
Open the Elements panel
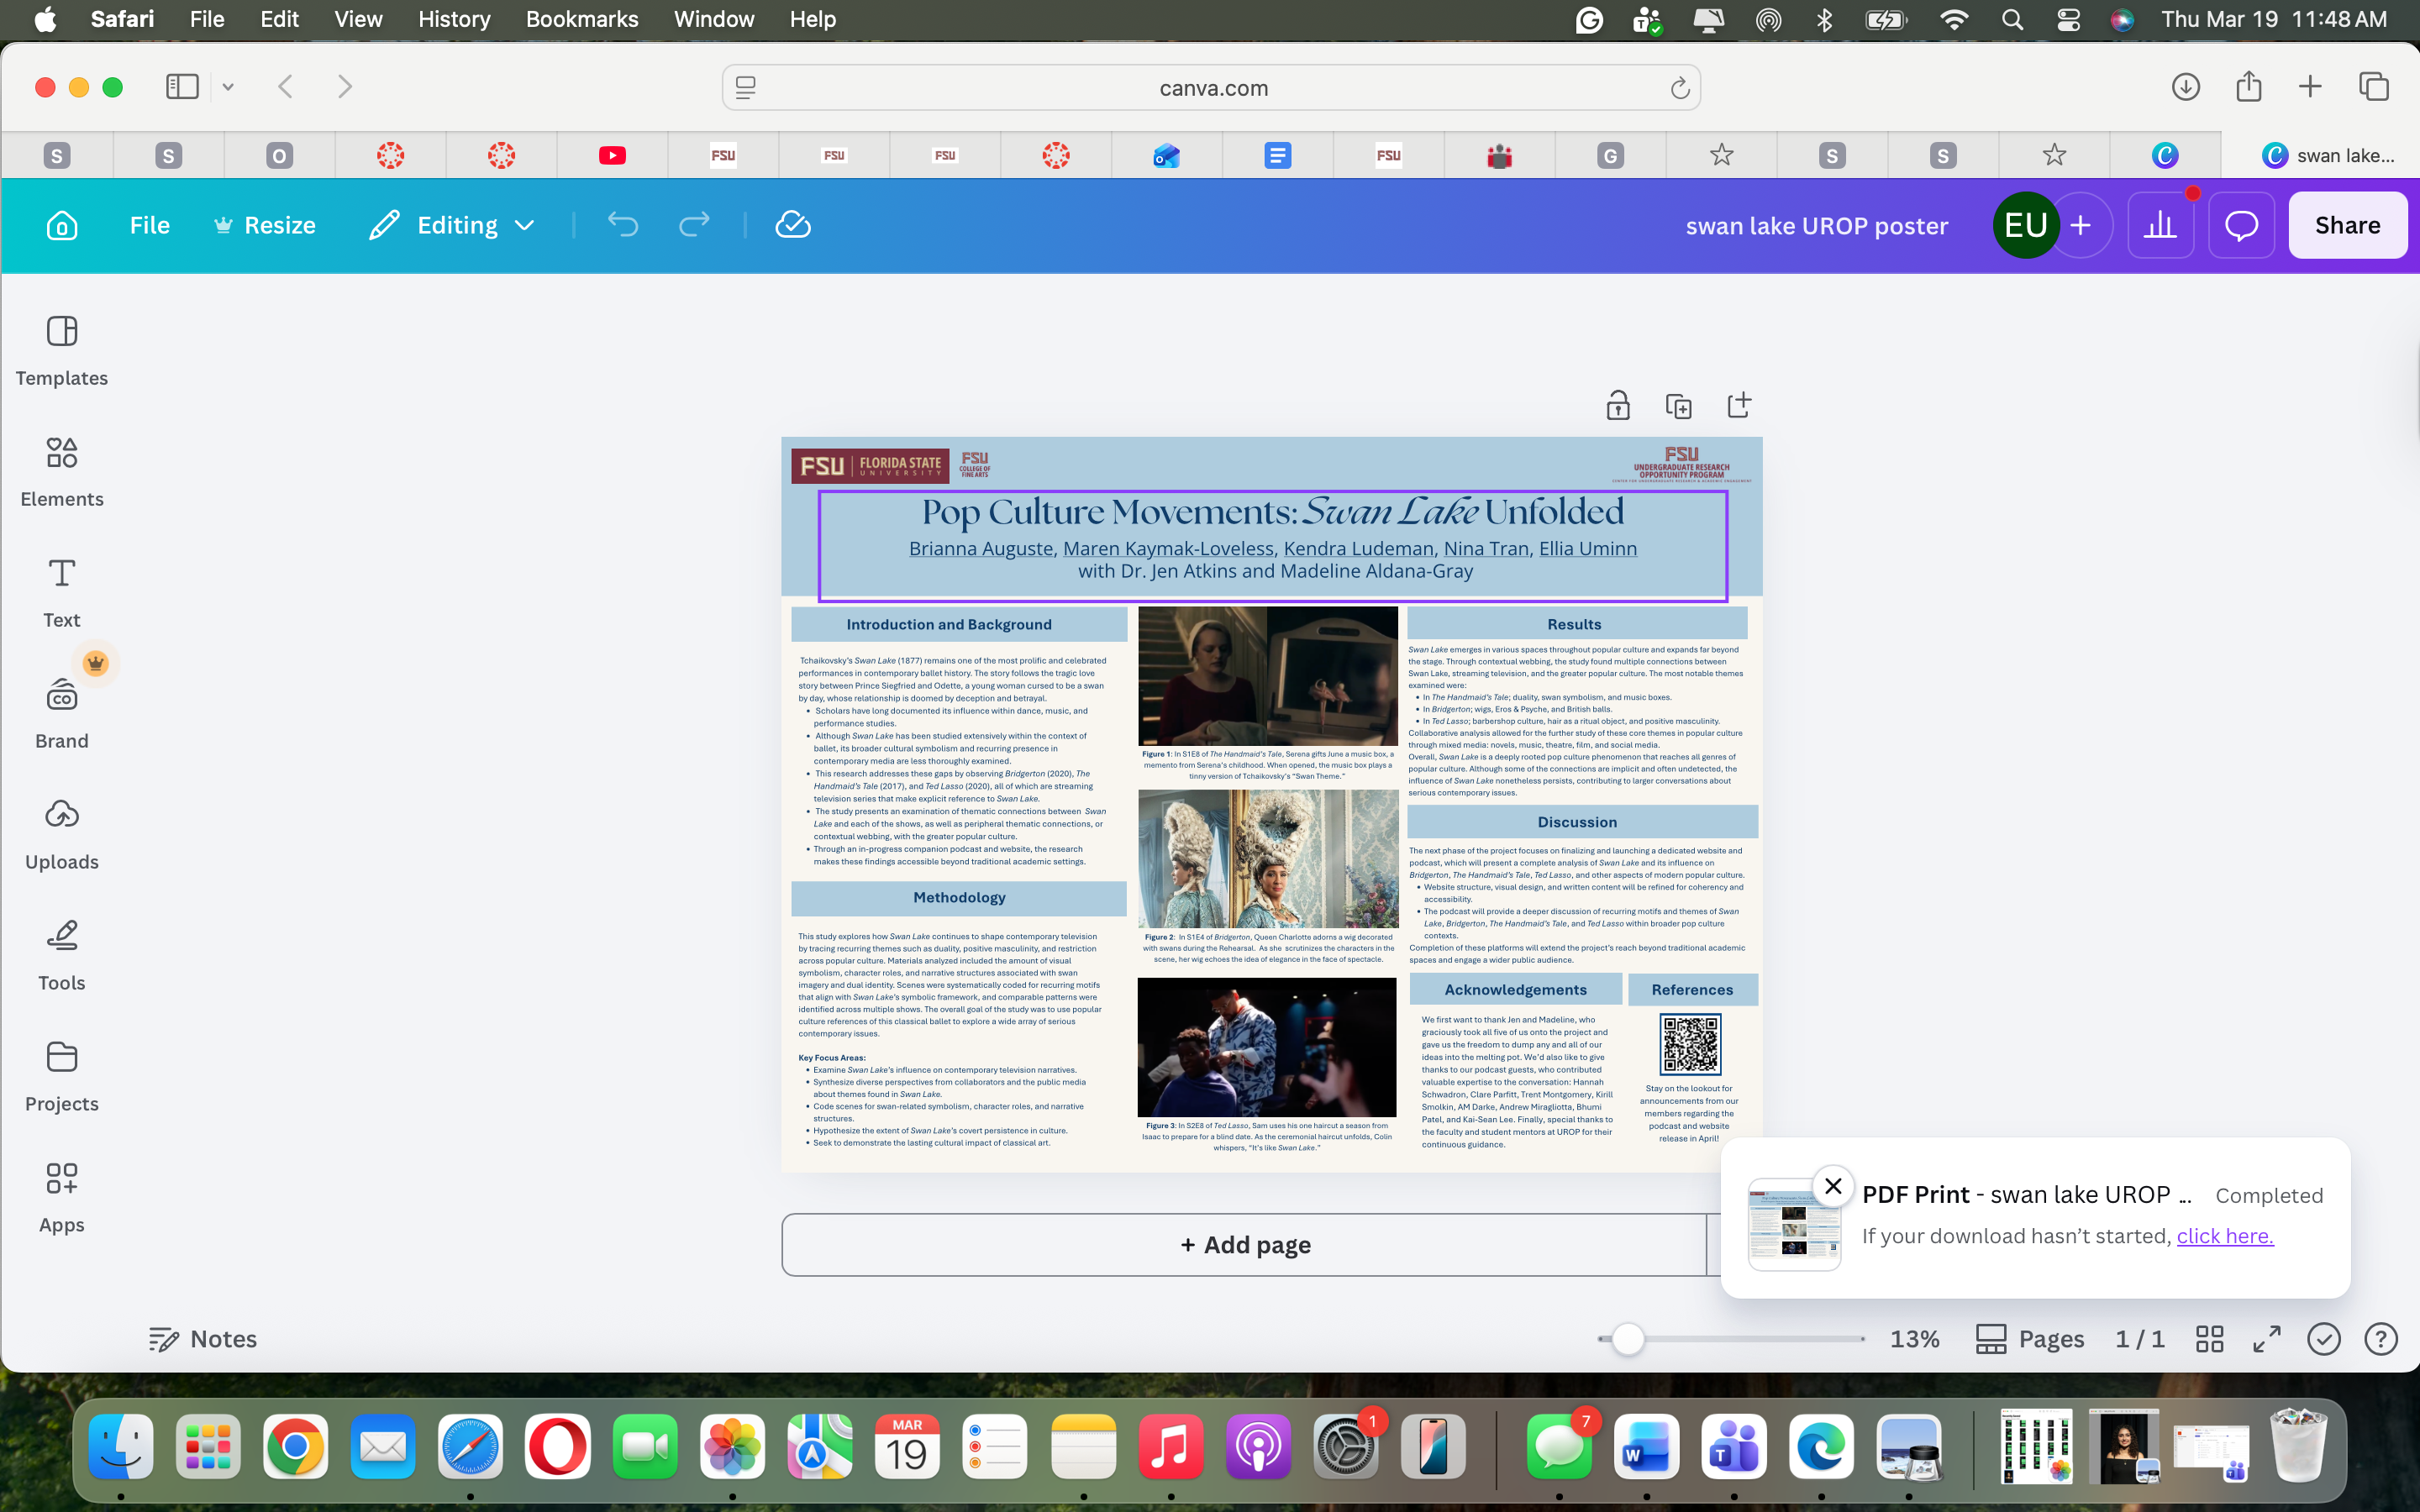point(61,470)
